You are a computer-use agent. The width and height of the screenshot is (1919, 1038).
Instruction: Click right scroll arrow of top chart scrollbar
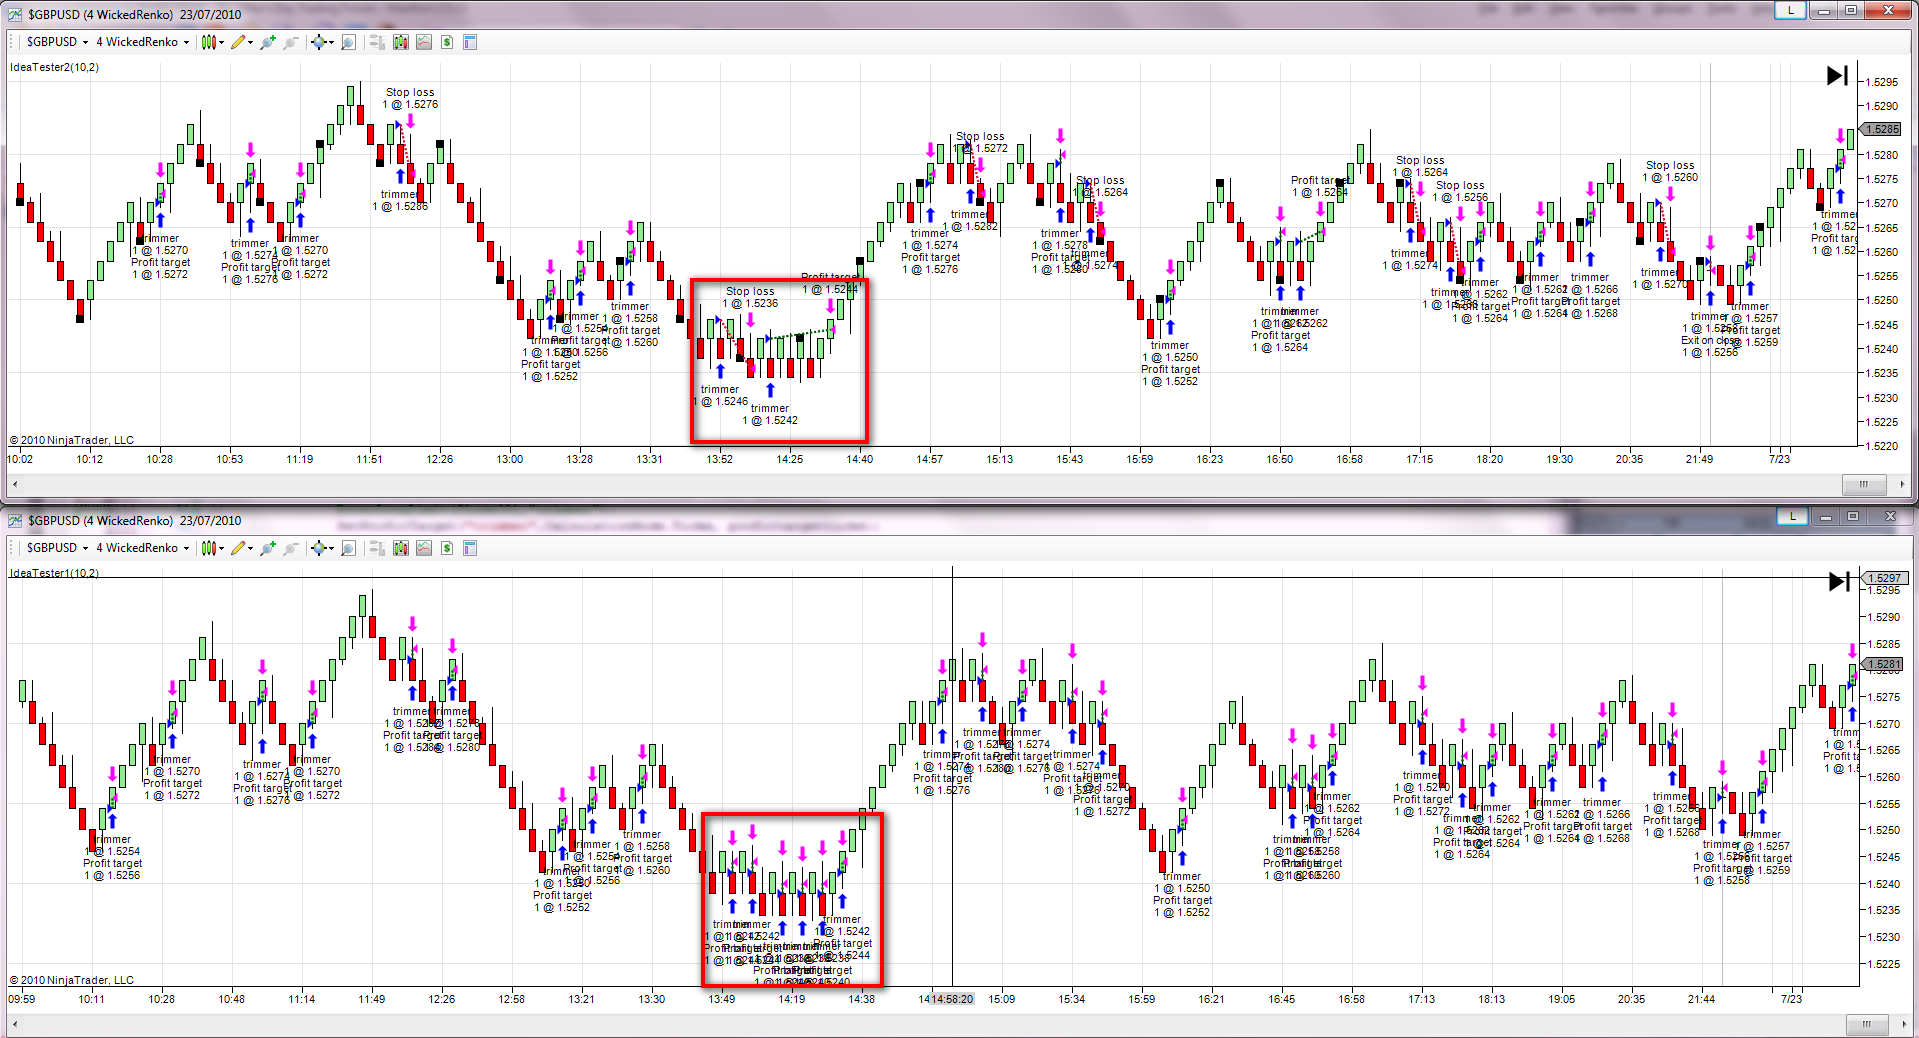point(1902,484)
